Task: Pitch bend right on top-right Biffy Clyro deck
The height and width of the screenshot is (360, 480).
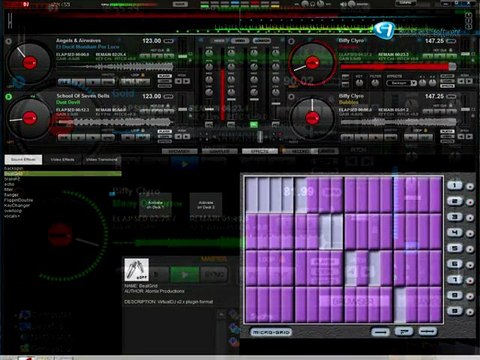Action: tap(470, 81)
